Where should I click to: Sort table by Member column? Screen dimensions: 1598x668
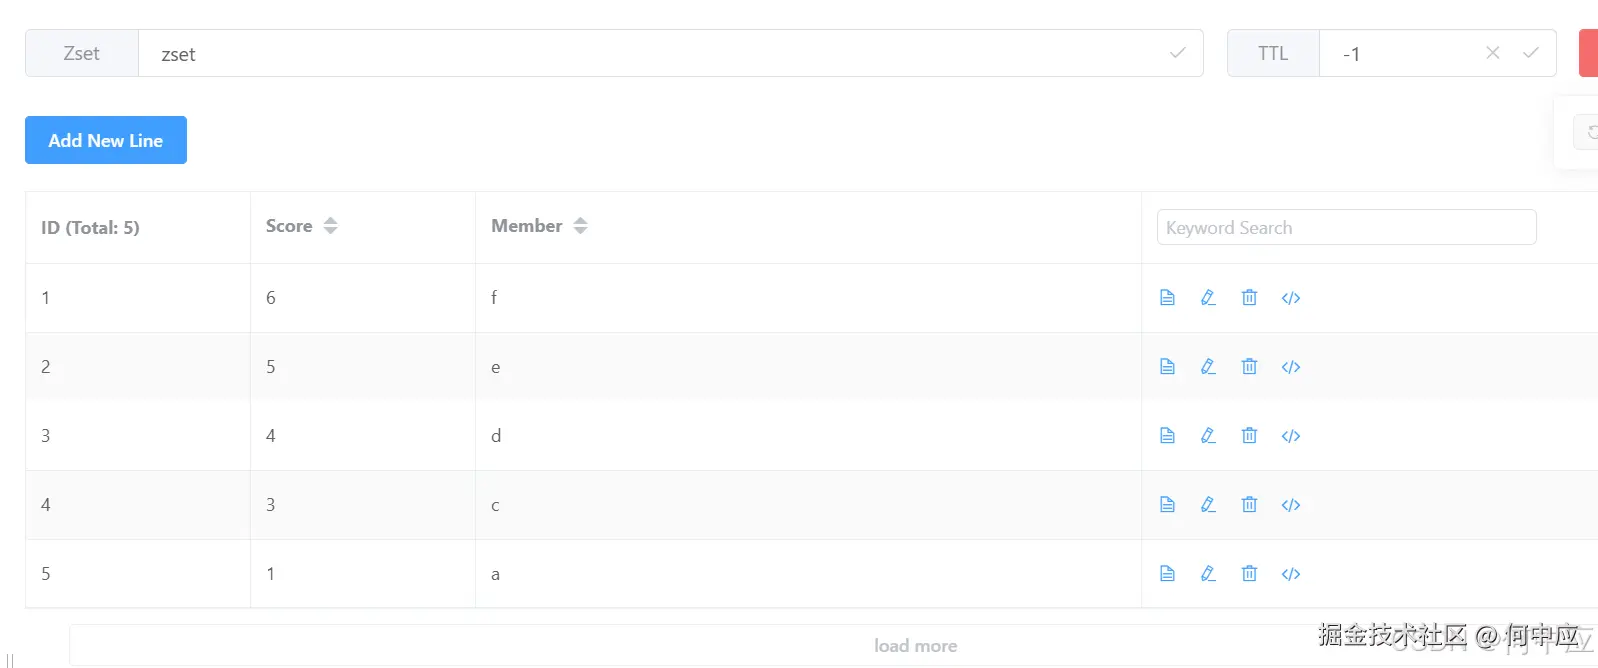[580, 226]
